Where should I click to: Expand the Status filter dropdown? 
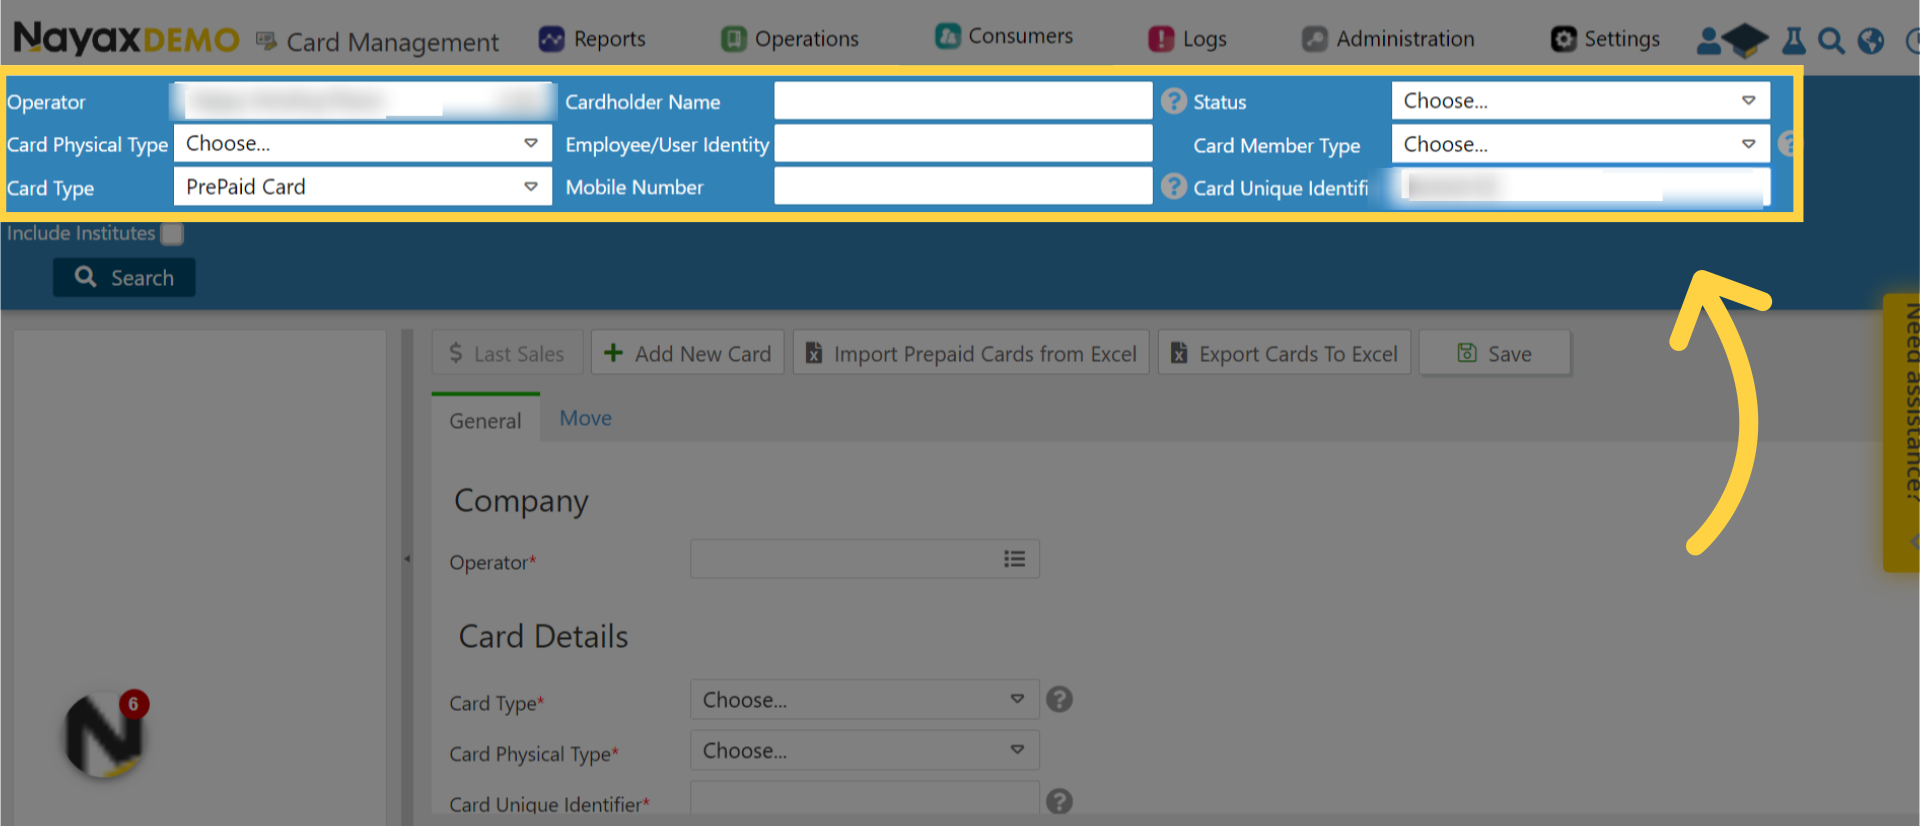(x=1580, y=101)
